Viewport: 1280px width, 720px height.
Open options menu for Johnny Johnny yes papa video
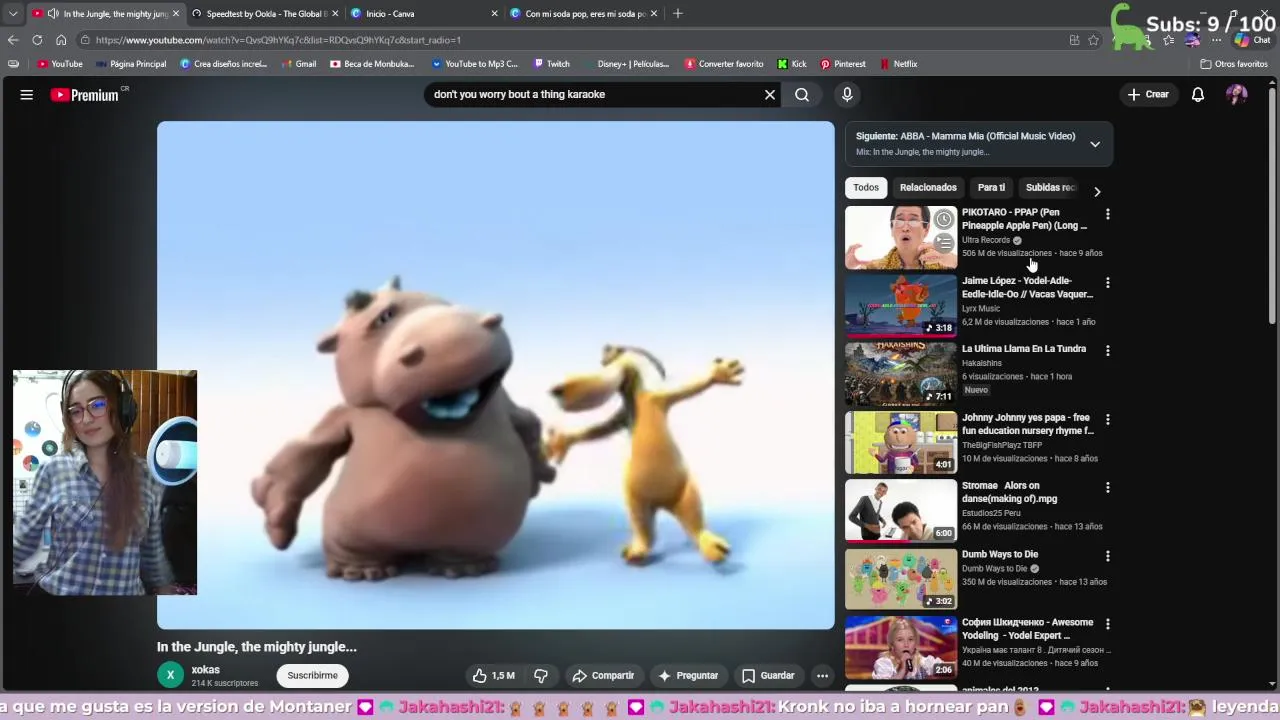pyautogui.click(x=1107, y=419)
